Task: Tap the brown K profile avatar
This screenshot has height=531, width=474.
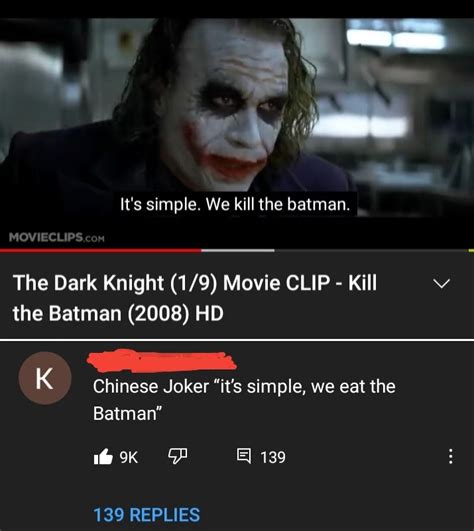Action: 45,378
